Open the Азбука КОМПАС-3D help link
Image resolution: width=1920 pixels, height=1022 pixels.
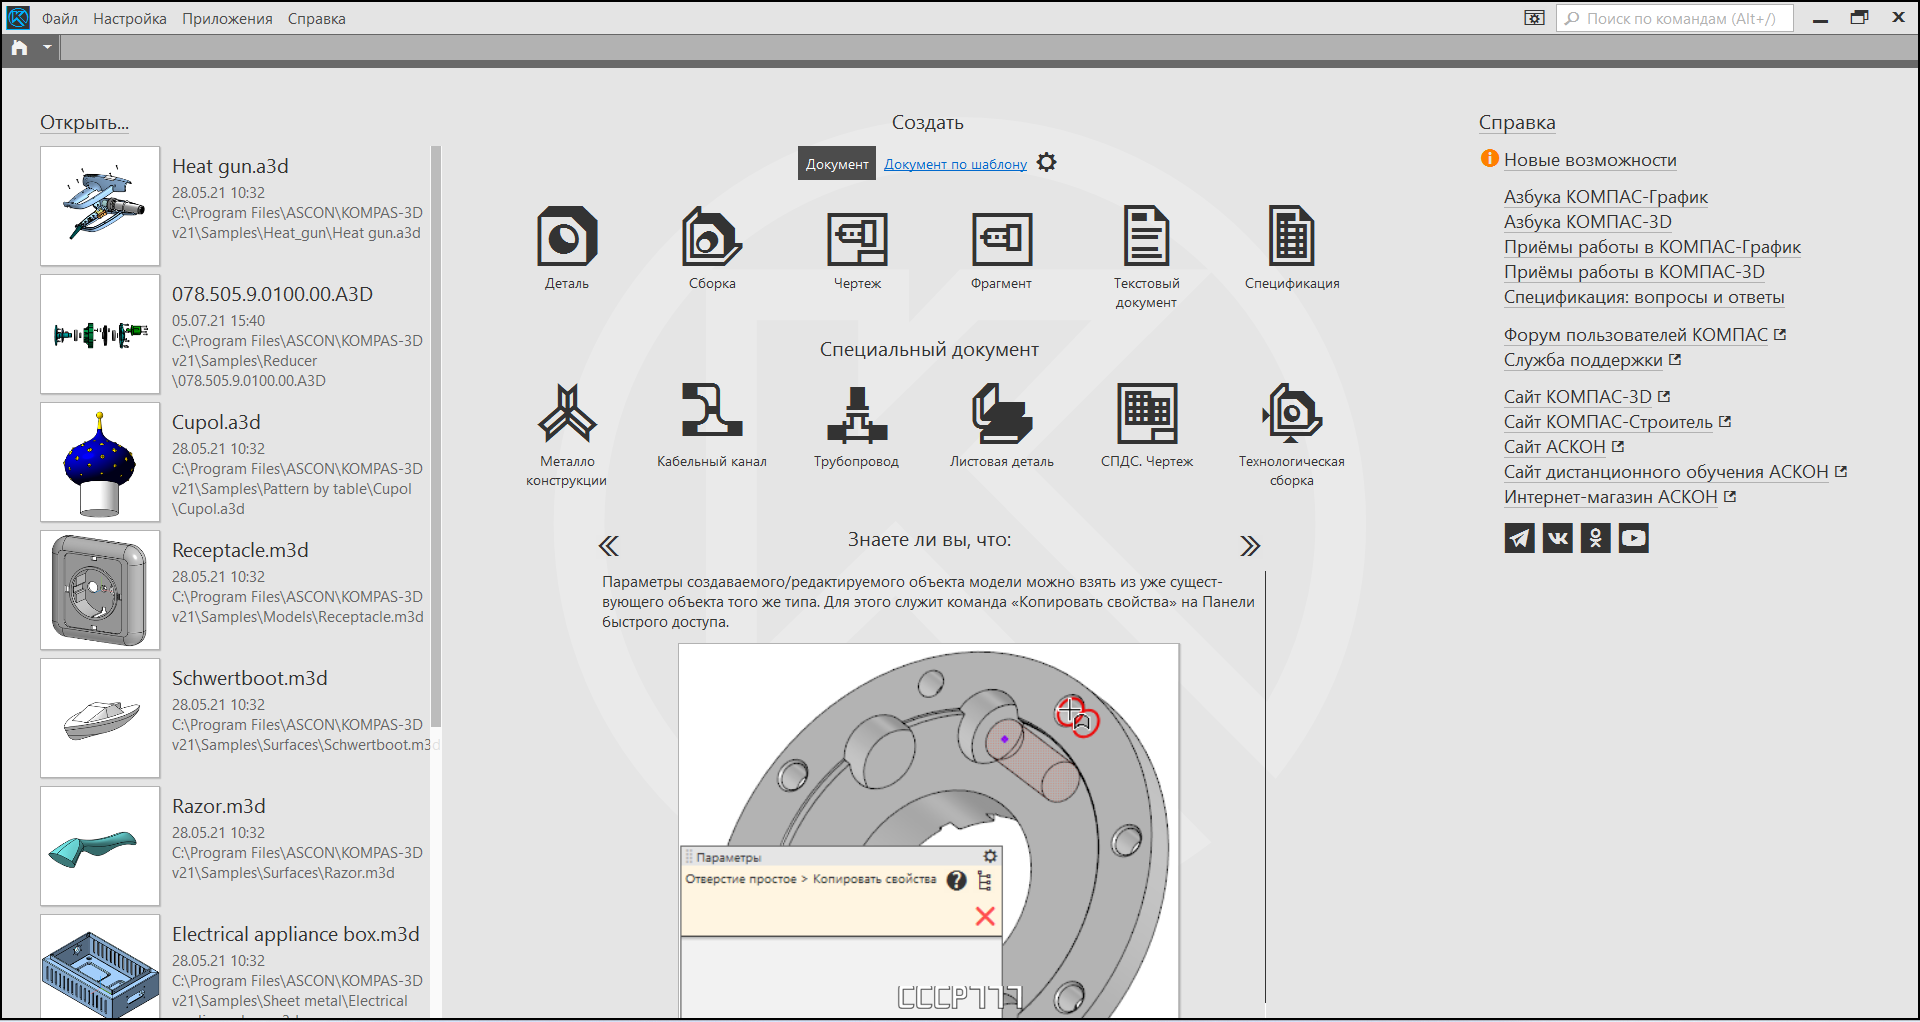point(1587,222)
